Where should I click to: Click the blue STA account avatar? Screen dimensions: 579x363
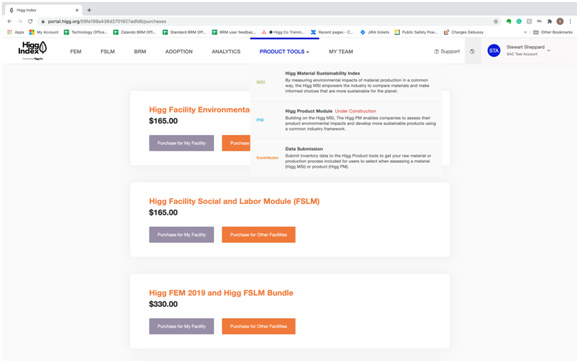click(494, 51)
